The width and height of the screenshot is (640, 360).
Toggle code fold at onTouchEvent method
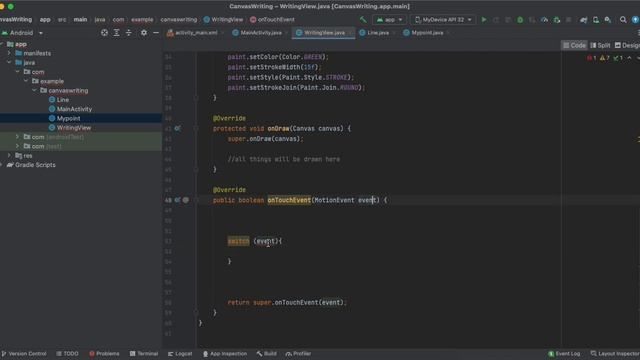196,200
